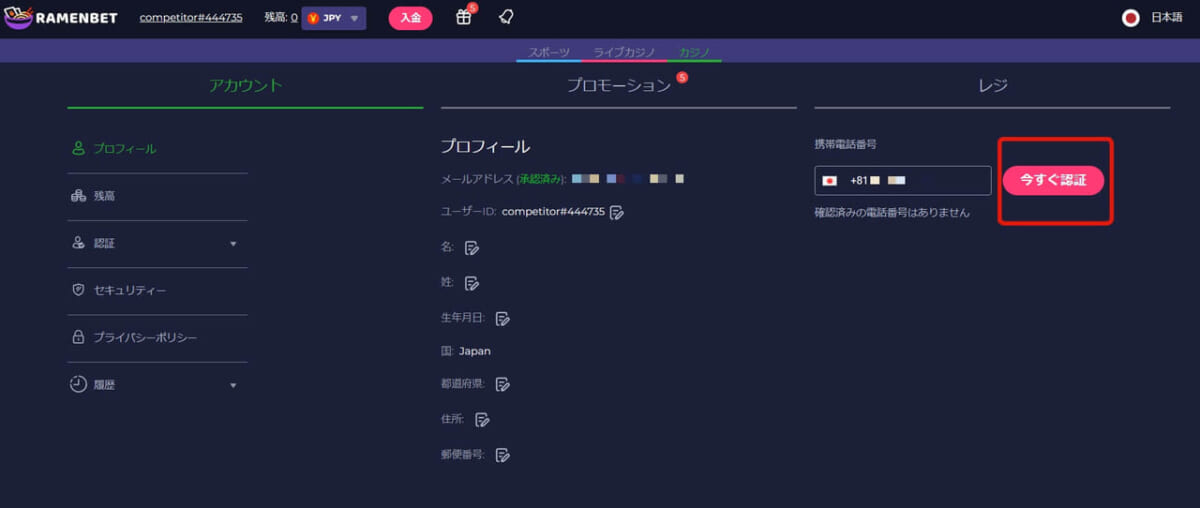Open the competitor#444735 username link

tap(191, 18)
